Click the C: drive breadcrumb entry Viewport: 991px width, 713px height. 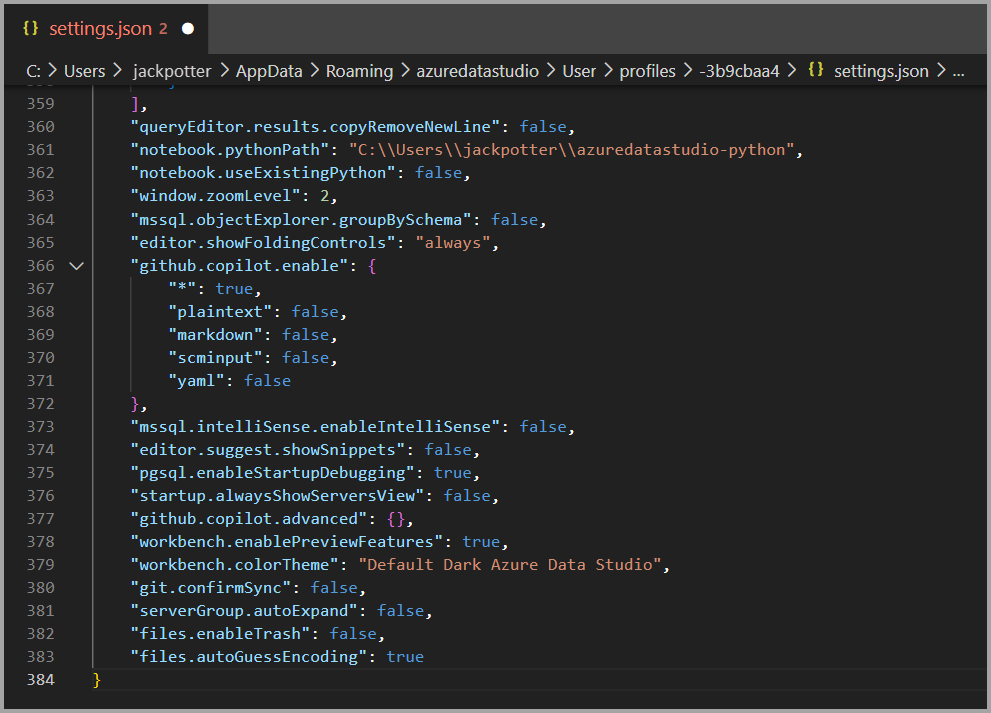[x=32, y=71]
